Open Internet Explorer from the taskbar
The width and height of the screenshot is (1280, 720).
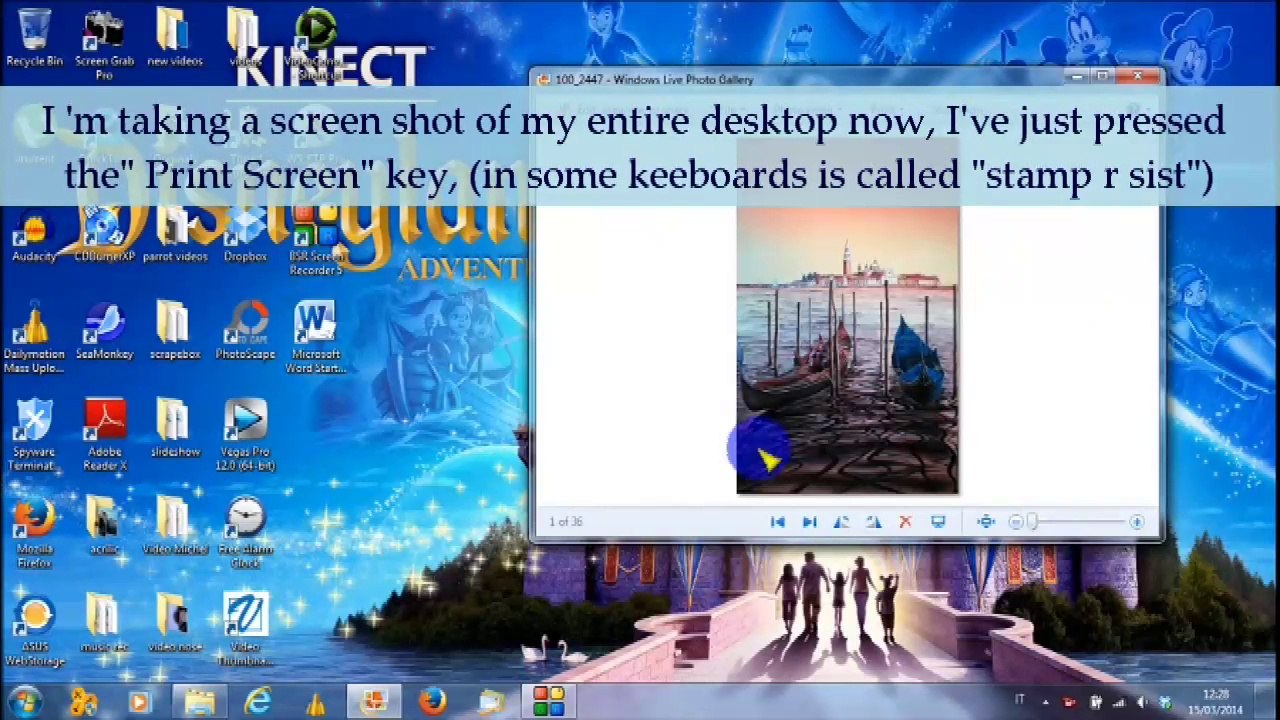pos(258,702)
